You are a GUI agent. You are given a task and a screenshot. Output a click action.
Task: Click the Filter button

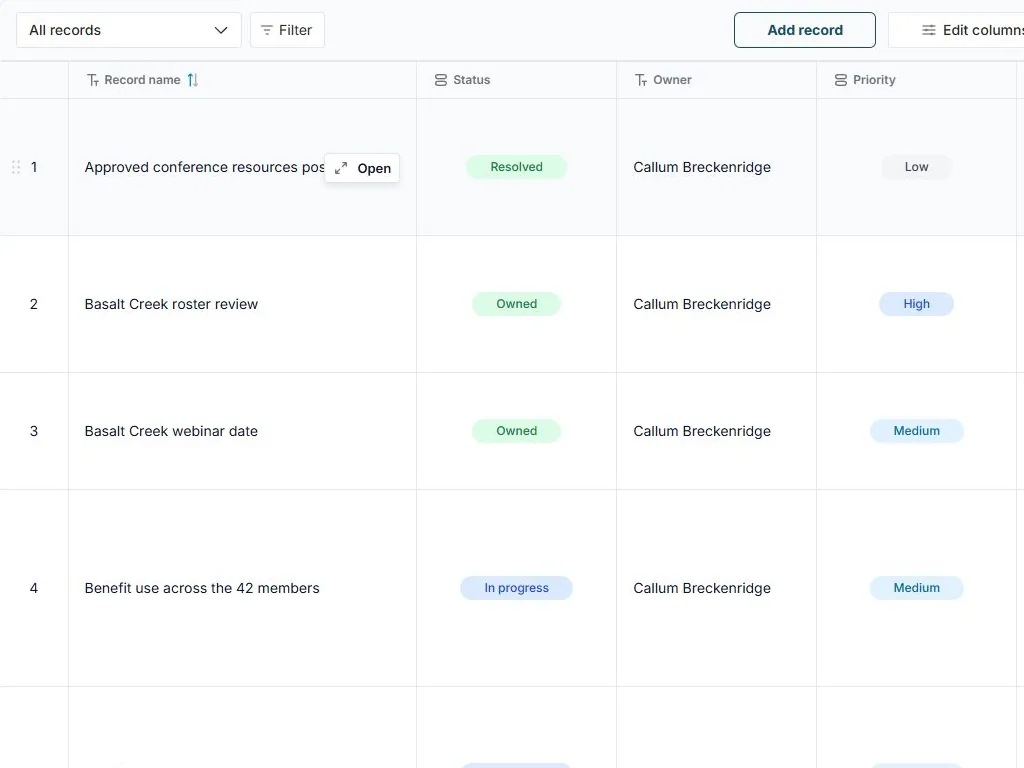tap(287, 30)
